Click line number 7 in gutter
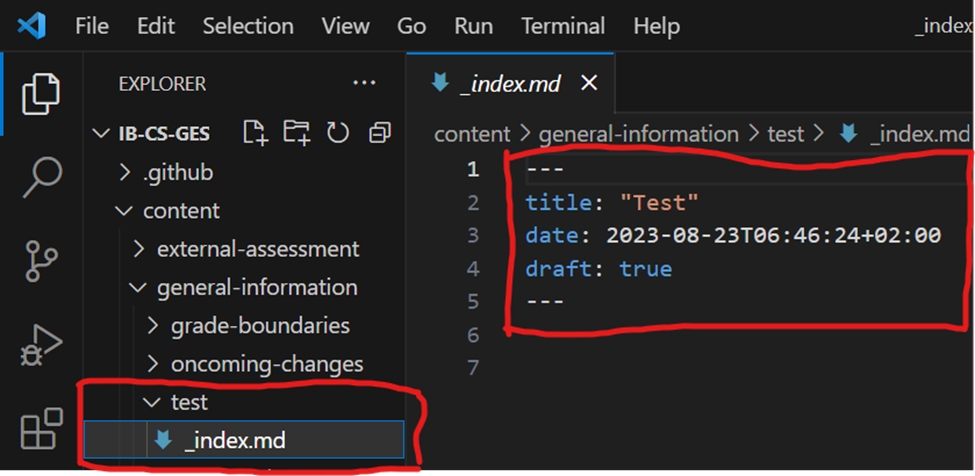The image size is (975, 476). [x=473, y=368]
